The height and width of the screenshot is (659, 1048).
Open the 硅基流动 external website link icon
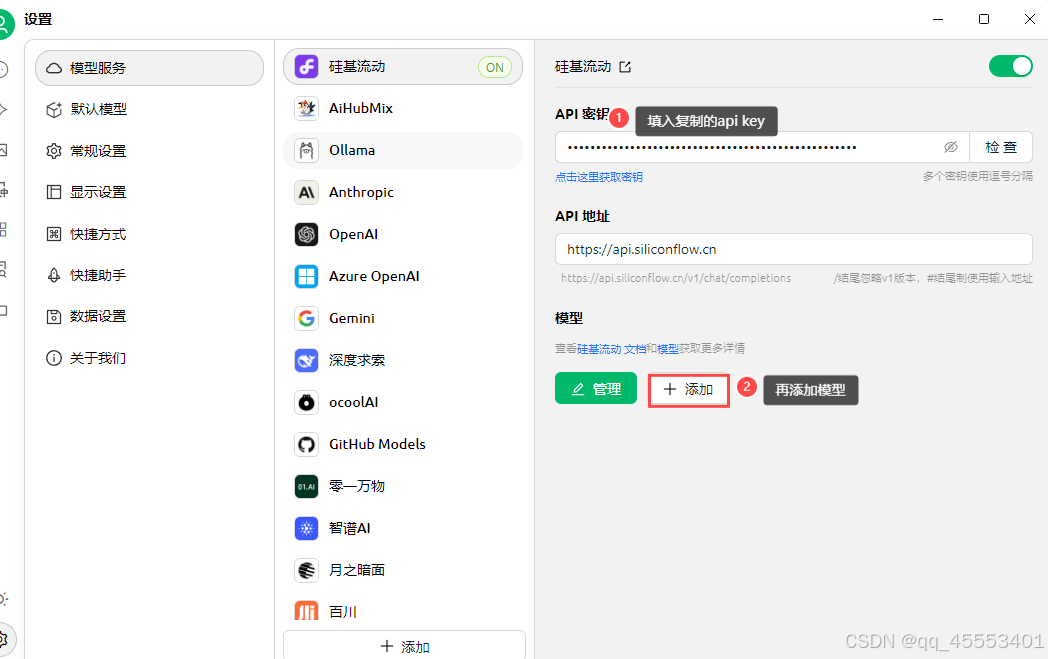point(625,67)
